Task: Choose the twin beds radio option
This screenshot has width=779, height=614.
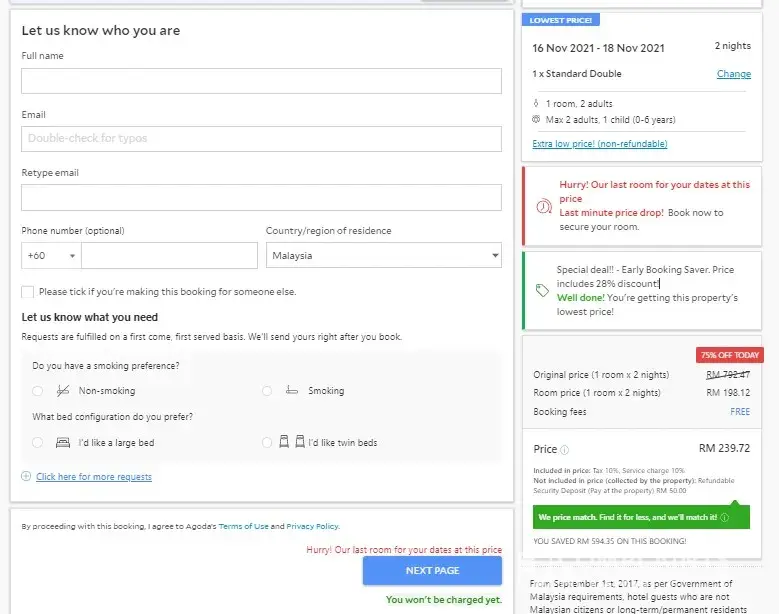Action: pos(267,442)
